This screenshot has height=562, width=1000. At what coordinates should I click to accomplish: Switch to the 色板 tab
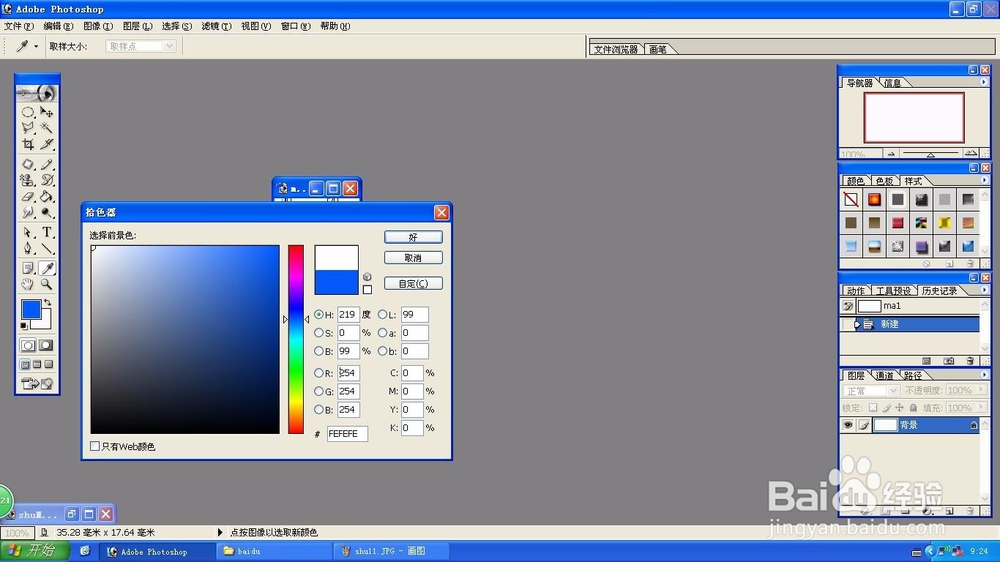pyautogui.click(x=884, y=181)
